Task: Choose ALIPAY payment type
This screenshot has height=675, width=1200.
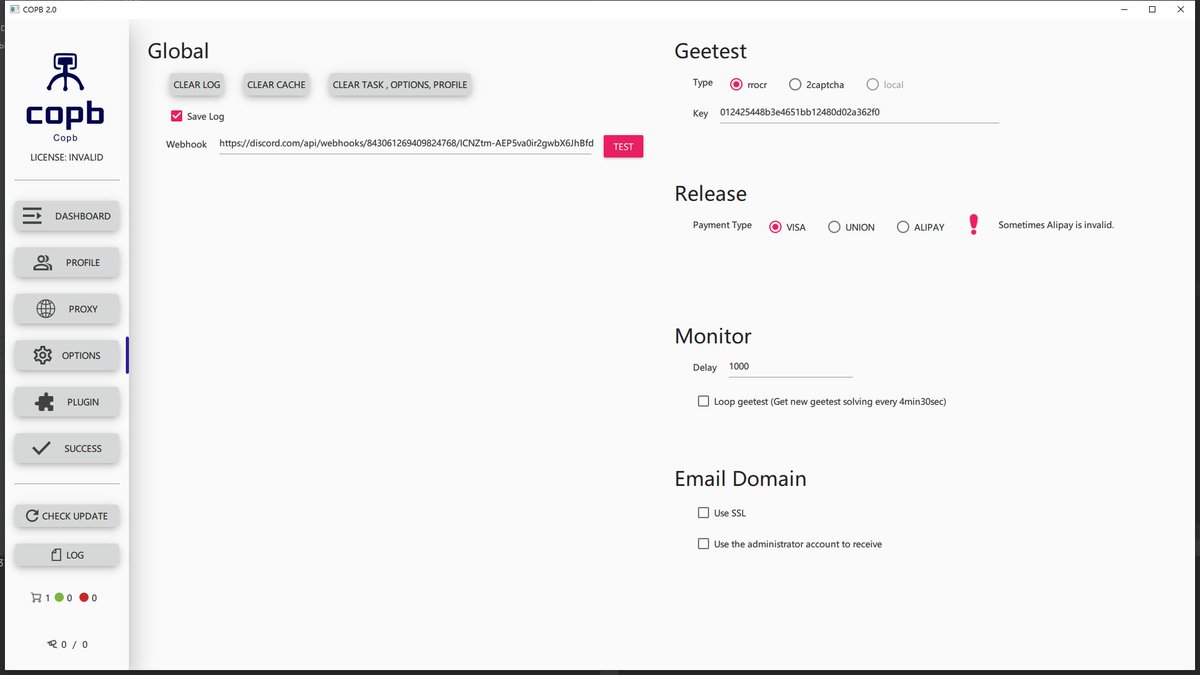Action: [x=903, y=227]
